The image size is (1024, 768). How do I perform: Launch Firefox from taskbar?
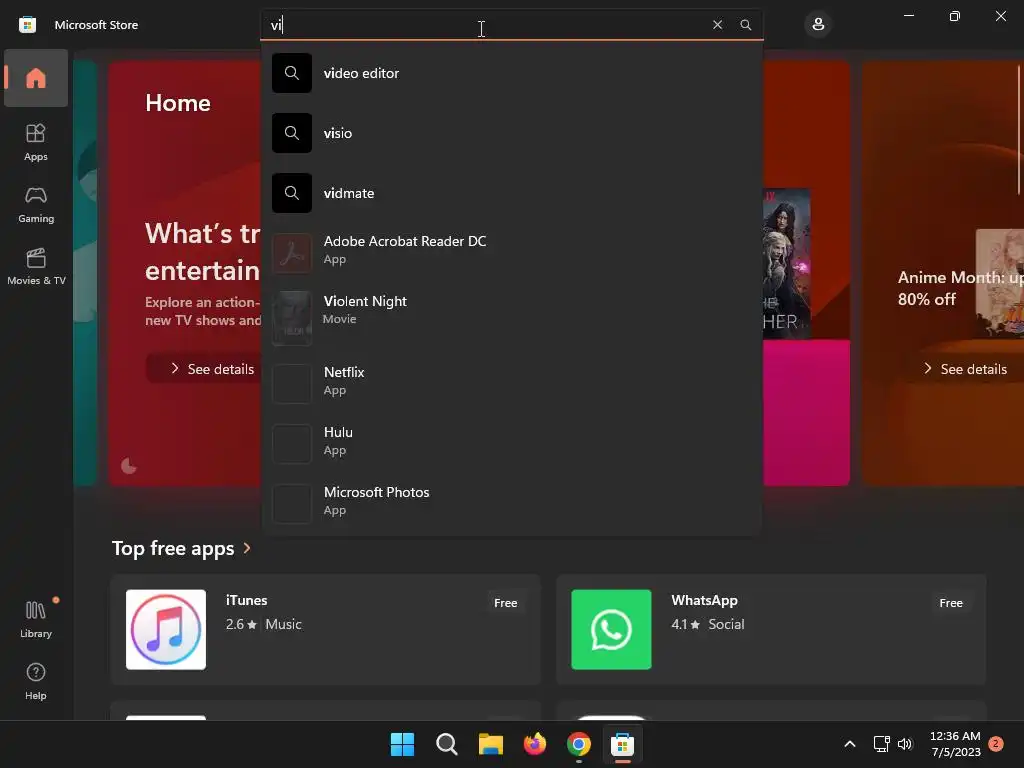click(x=535, y=744)
